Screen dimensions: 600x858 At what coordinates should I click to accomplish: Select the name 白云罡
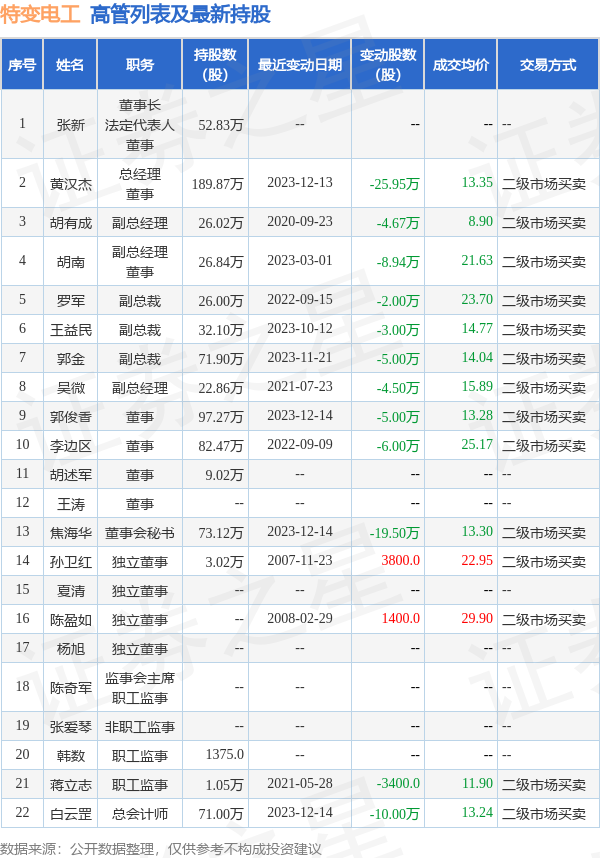71,813
